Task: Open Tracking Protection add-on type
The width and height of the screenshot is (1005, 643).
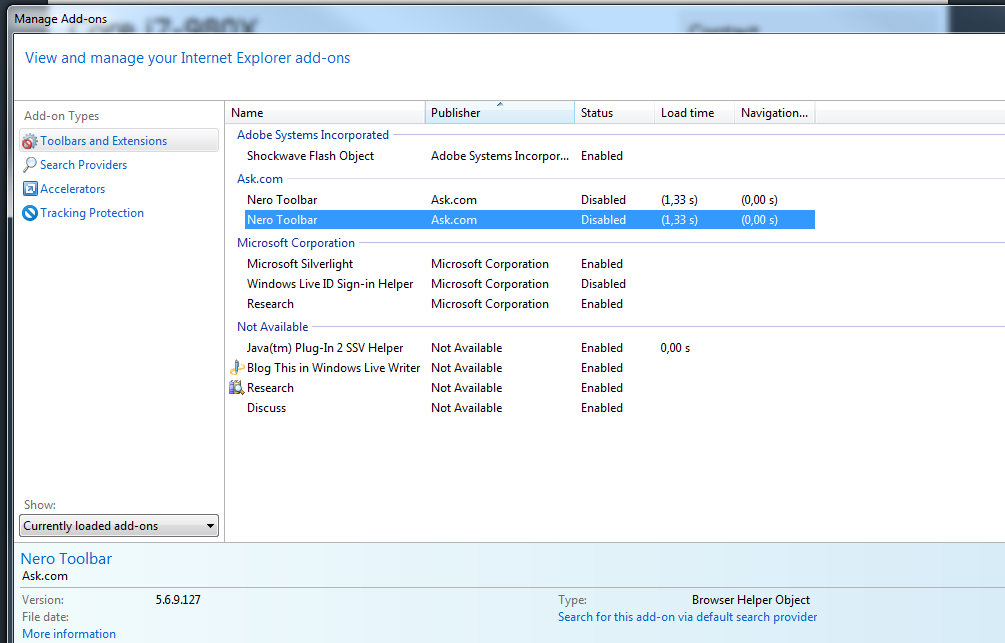Action: 92,213
